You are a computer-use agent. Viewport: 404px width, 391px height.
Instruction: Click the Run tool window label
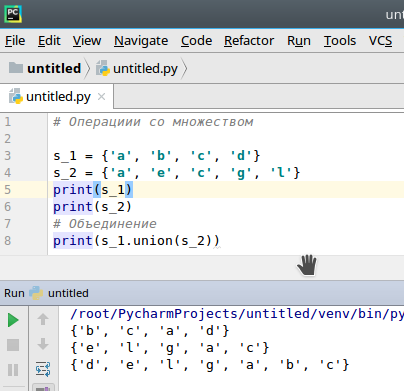coord(14,293)
